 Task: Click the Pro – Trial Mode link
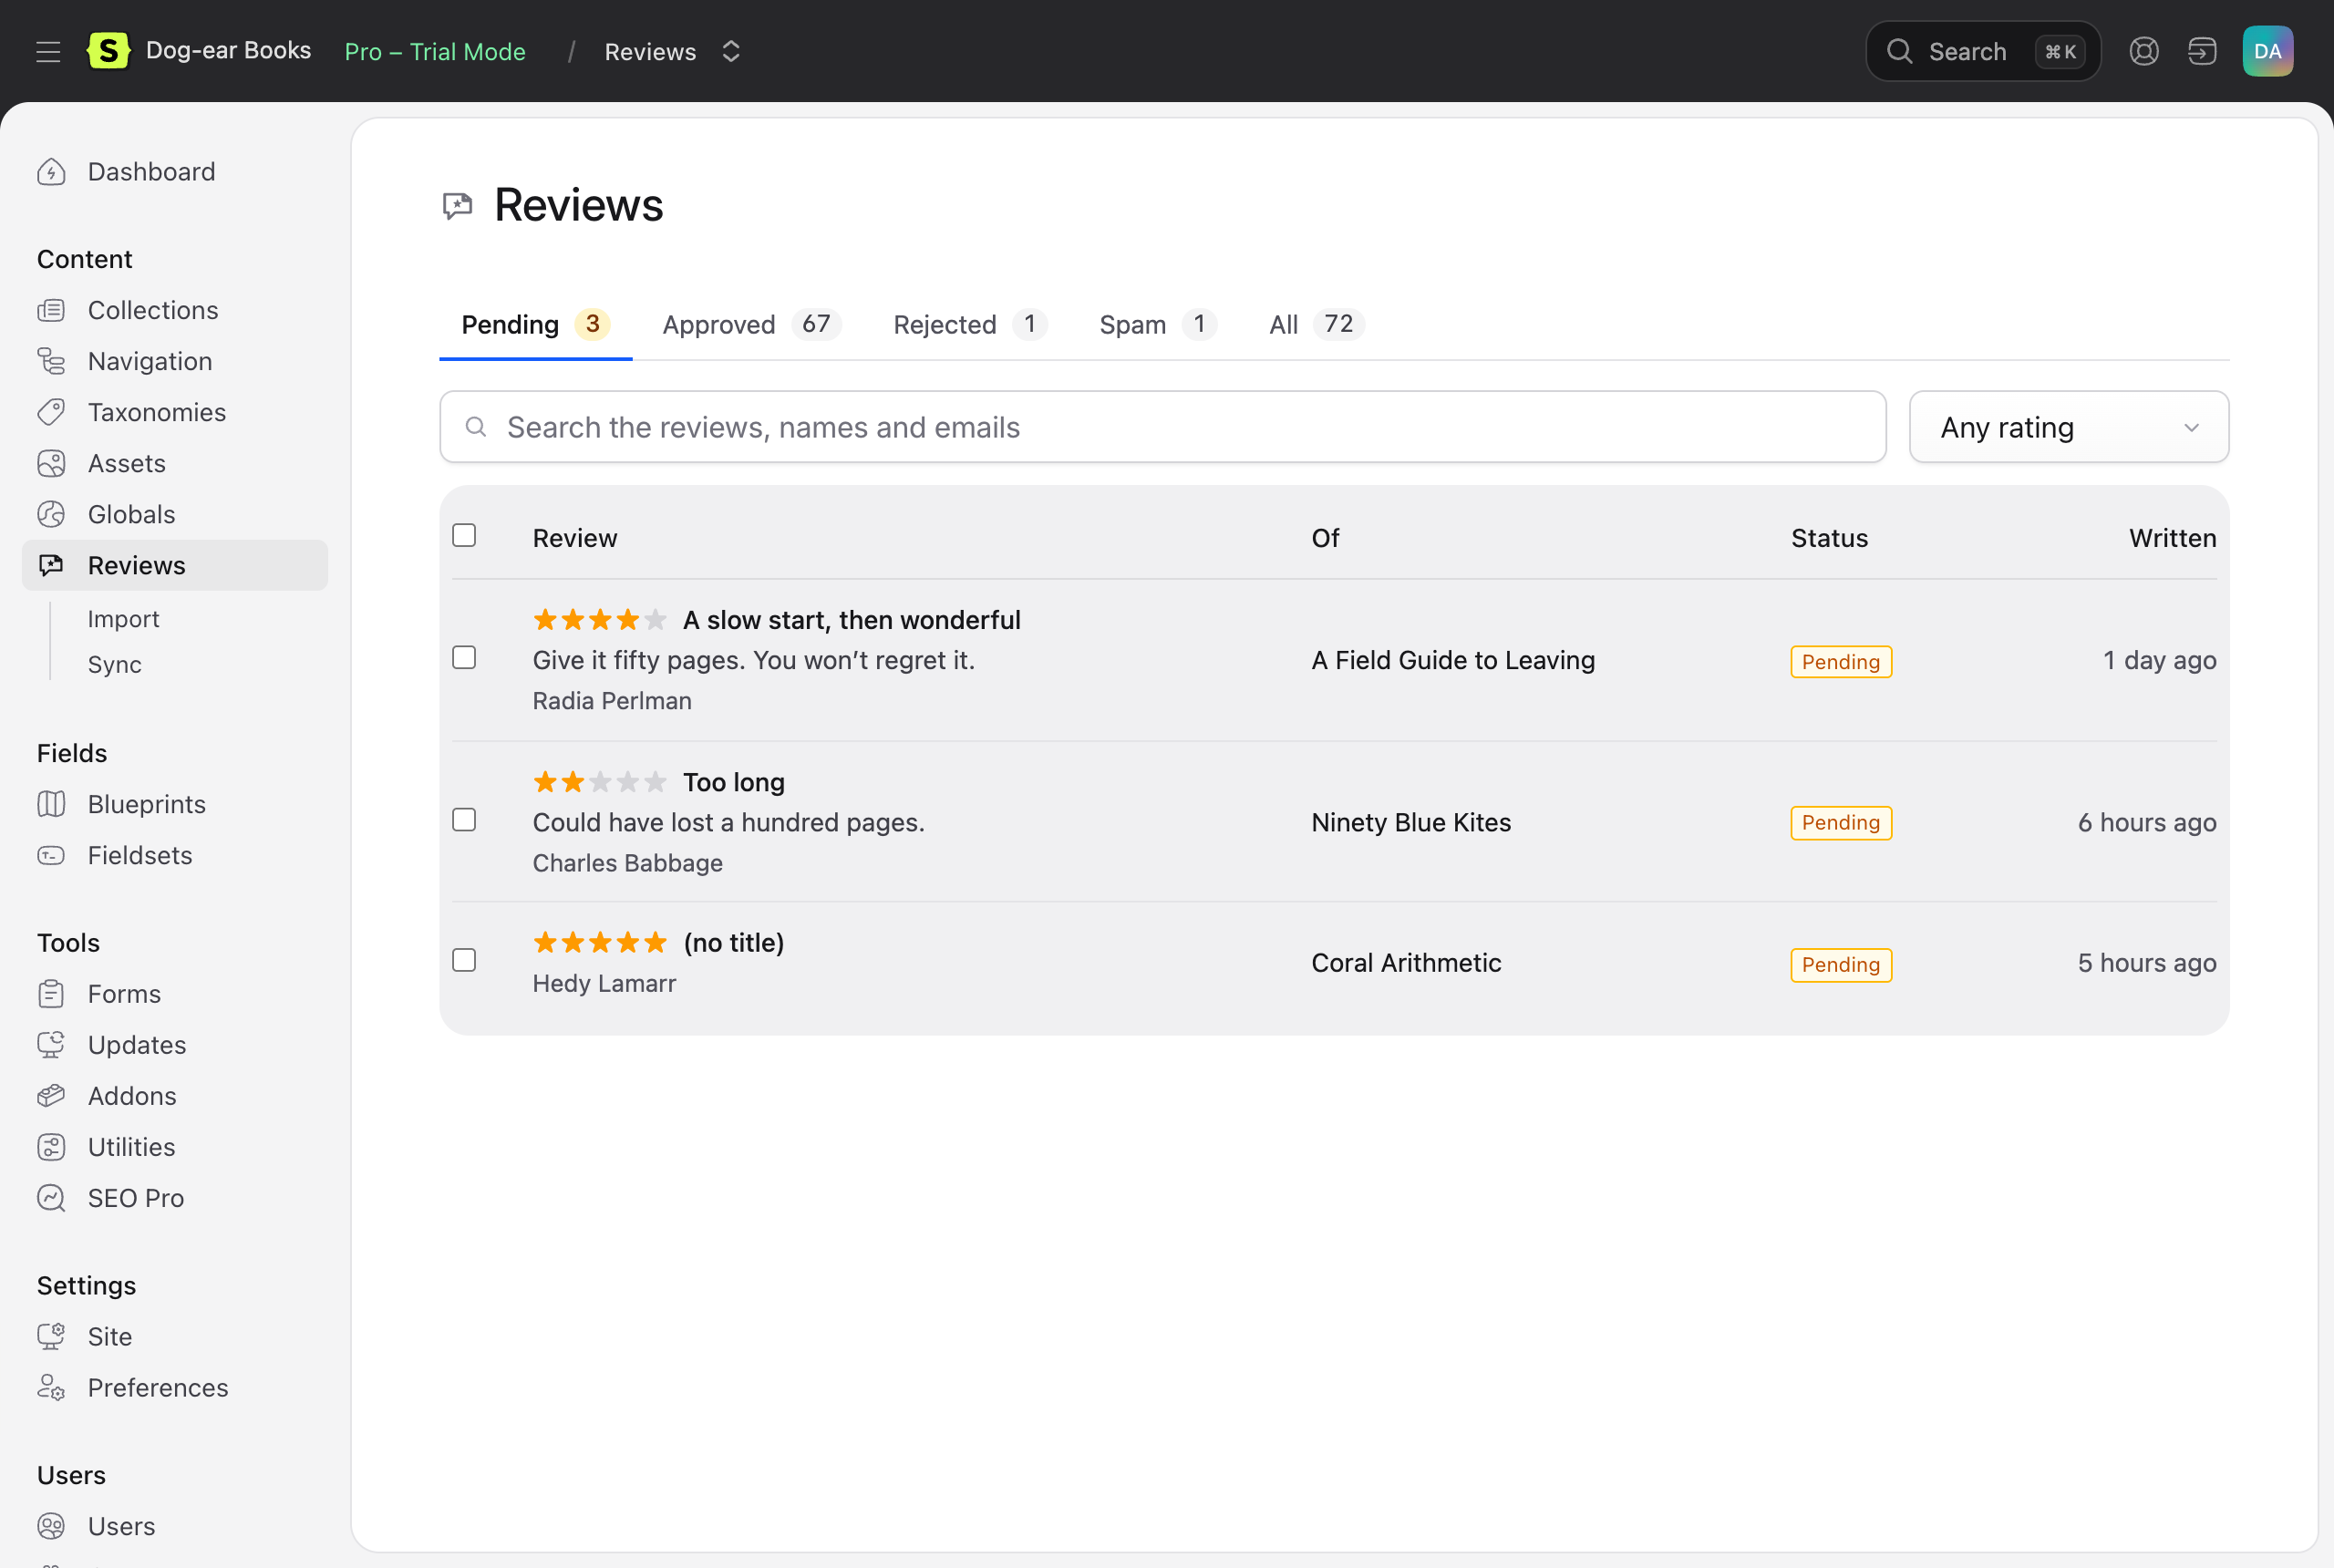(435, 51)
